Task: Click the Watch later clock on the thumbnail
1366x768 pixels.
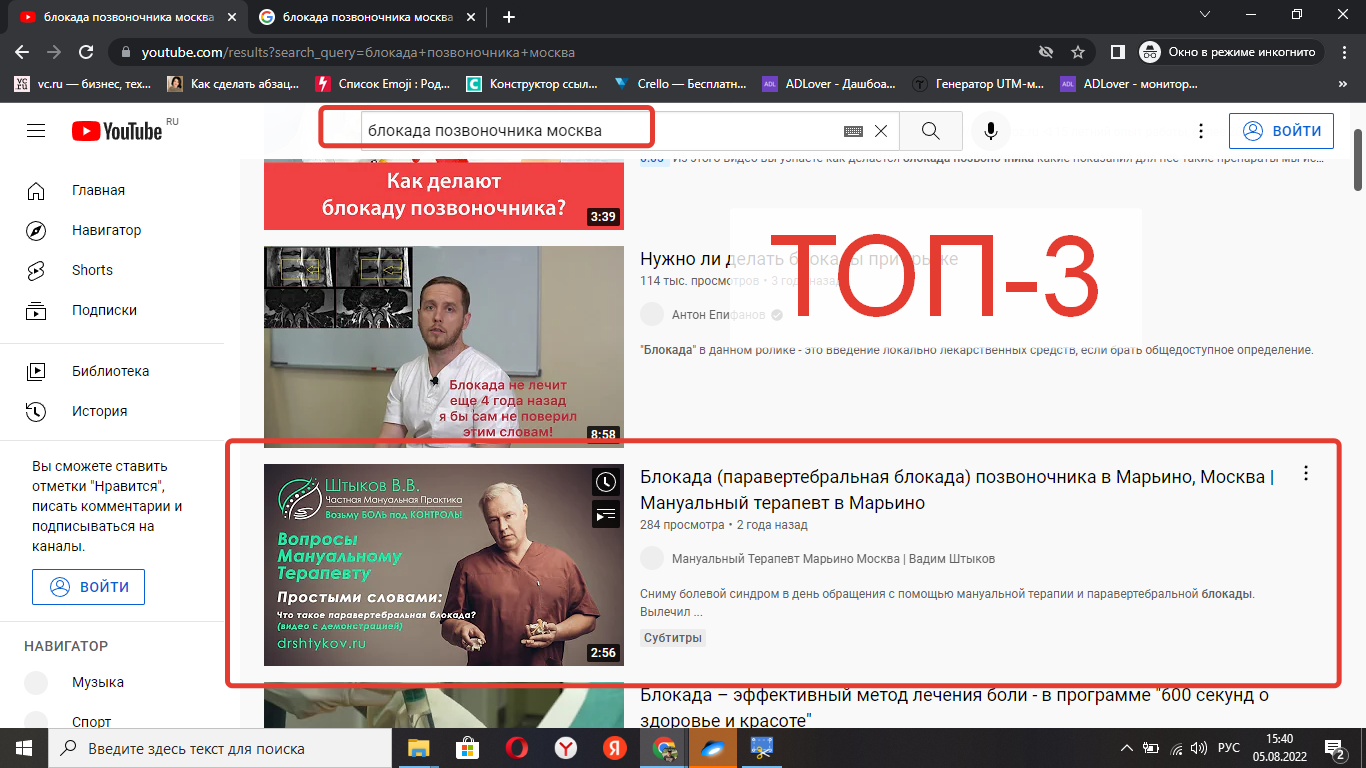Action: click(x=605, y=482)
